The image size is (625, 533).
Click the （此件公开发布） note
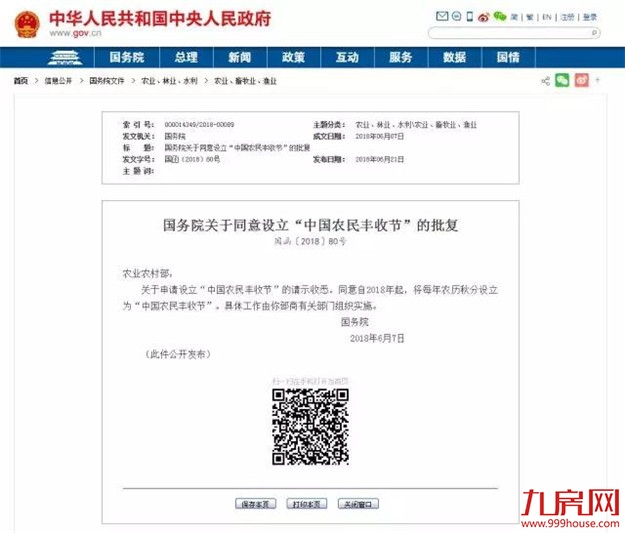coord(177,354)
